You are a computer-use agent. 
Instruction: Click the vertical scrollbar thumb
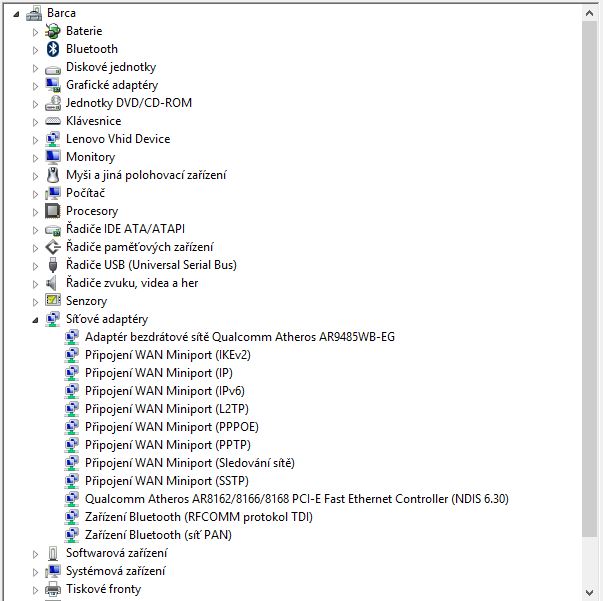click(589, 279)
